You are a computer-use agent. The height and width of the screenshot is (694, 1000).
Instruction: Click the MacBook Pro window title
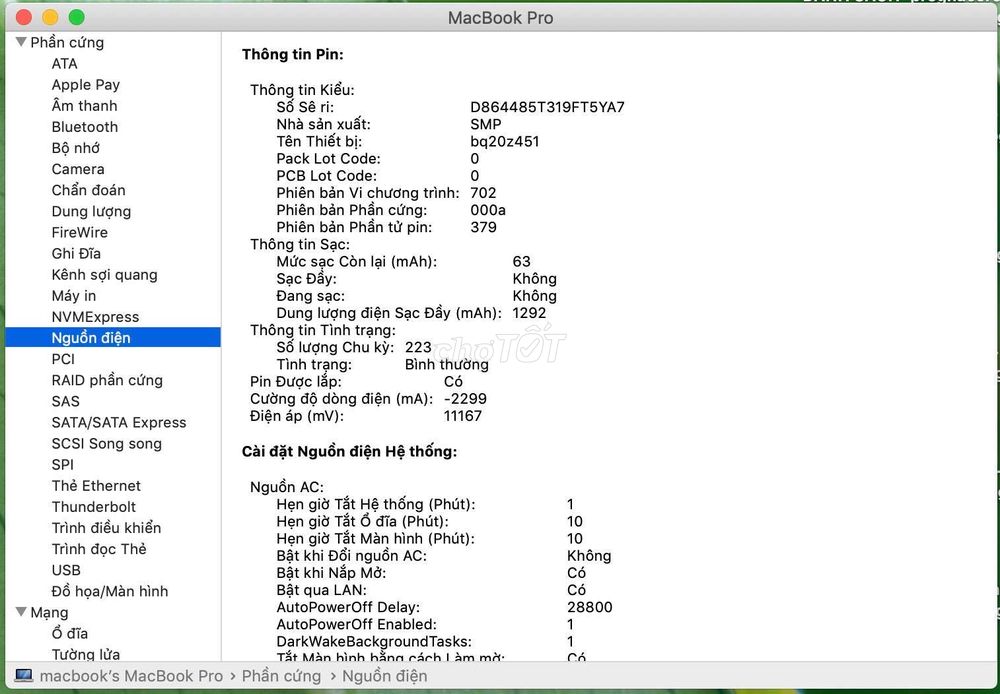point(501,18)
